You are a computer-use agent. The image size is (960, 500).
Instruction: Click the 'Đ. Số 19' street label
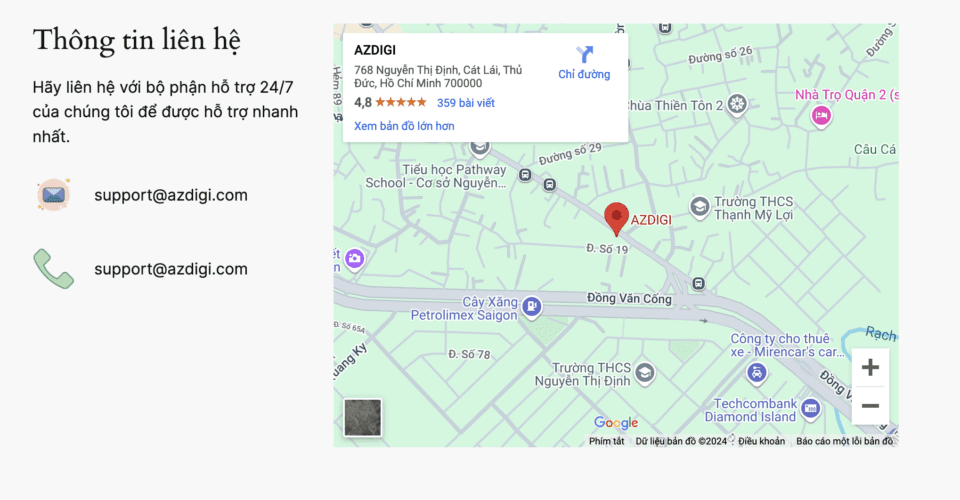(607, 248)
